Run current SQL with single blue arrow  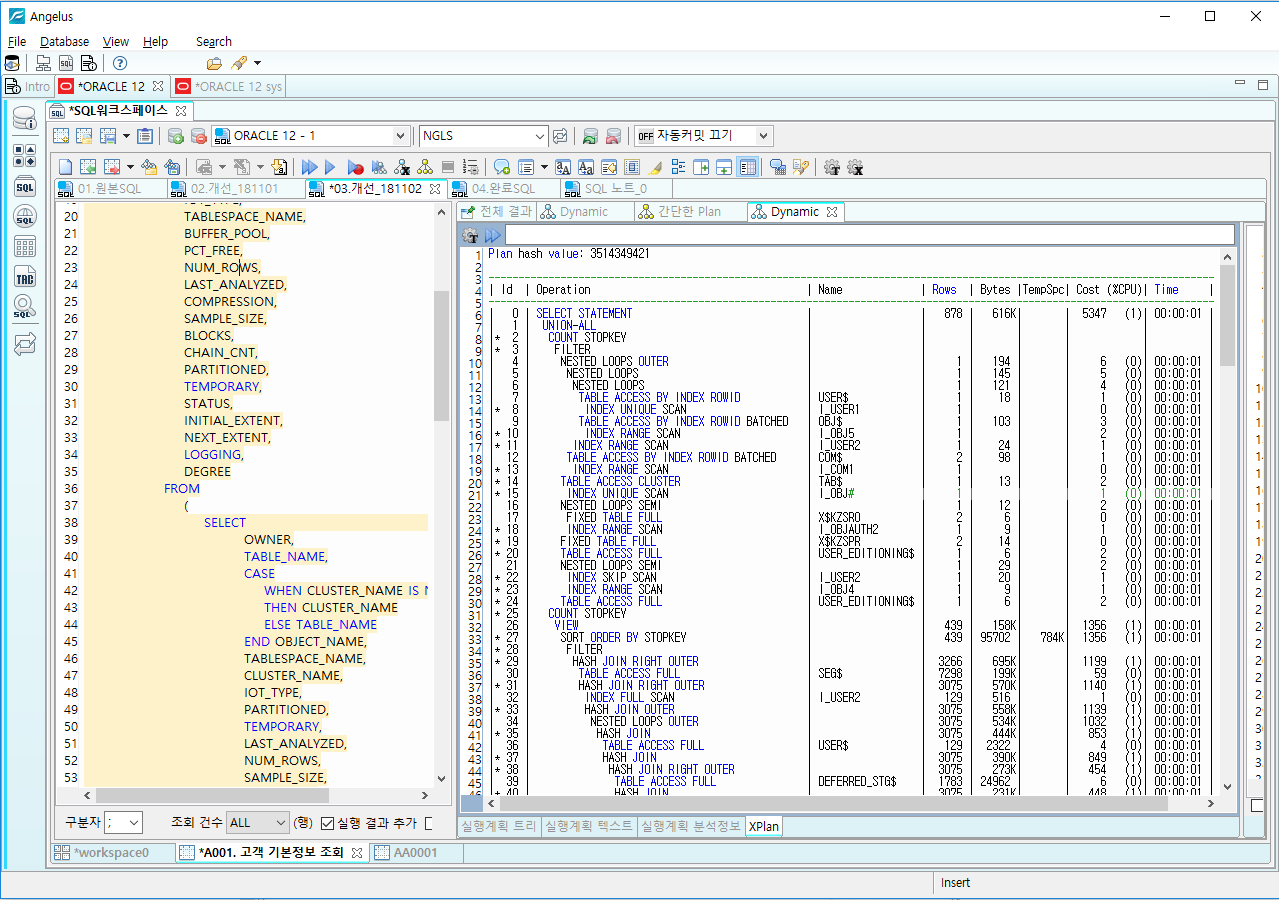(331, 167)
